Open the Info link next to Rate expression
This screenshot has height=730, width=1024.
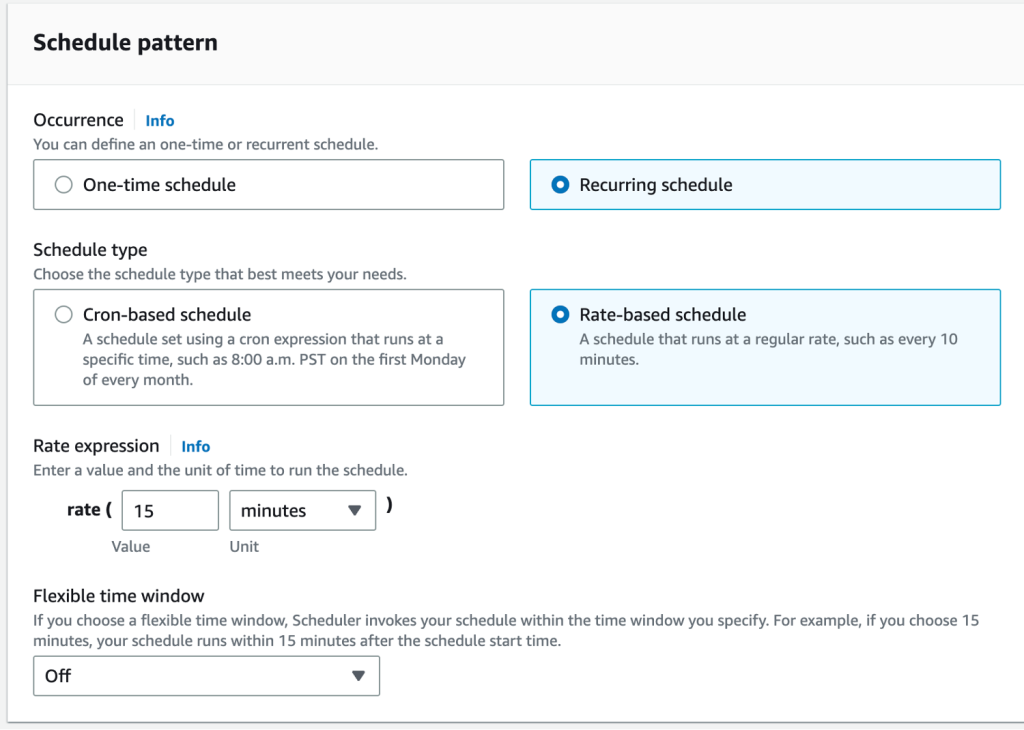point(196,447)
